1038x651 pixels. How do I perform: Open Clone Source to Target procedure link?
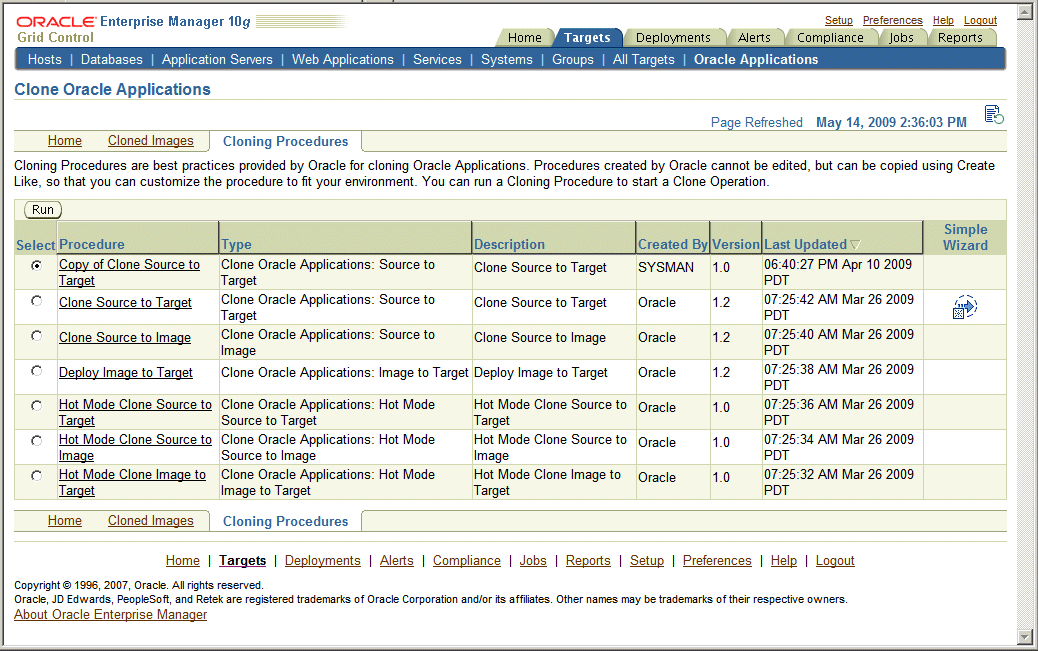pyautogui.click(x=125, y=303)
